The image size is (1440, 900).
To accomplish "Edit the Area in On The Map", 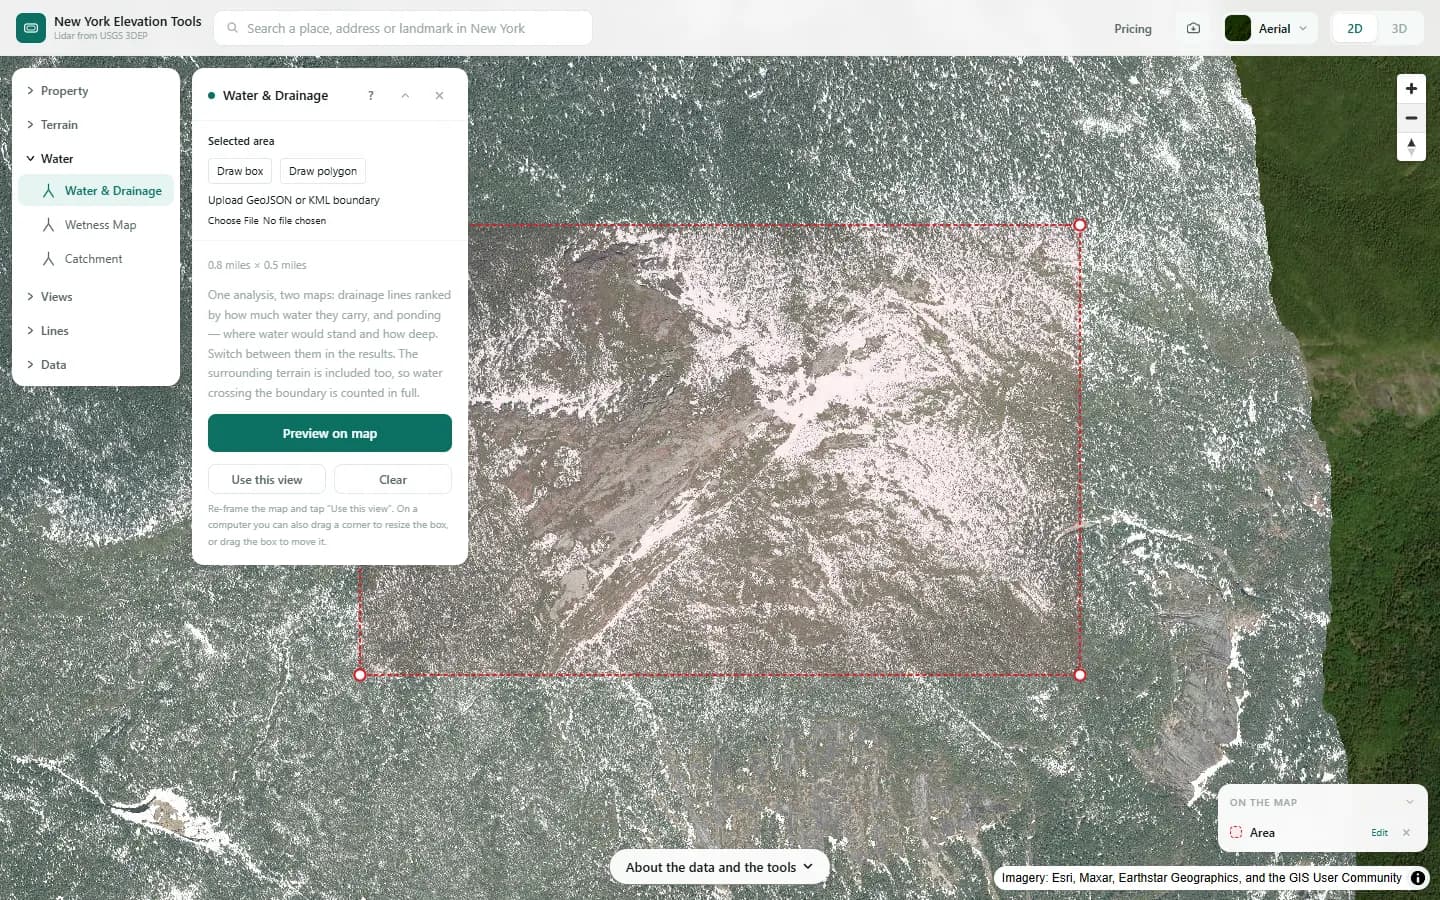I will click(x=1379, y=832).
